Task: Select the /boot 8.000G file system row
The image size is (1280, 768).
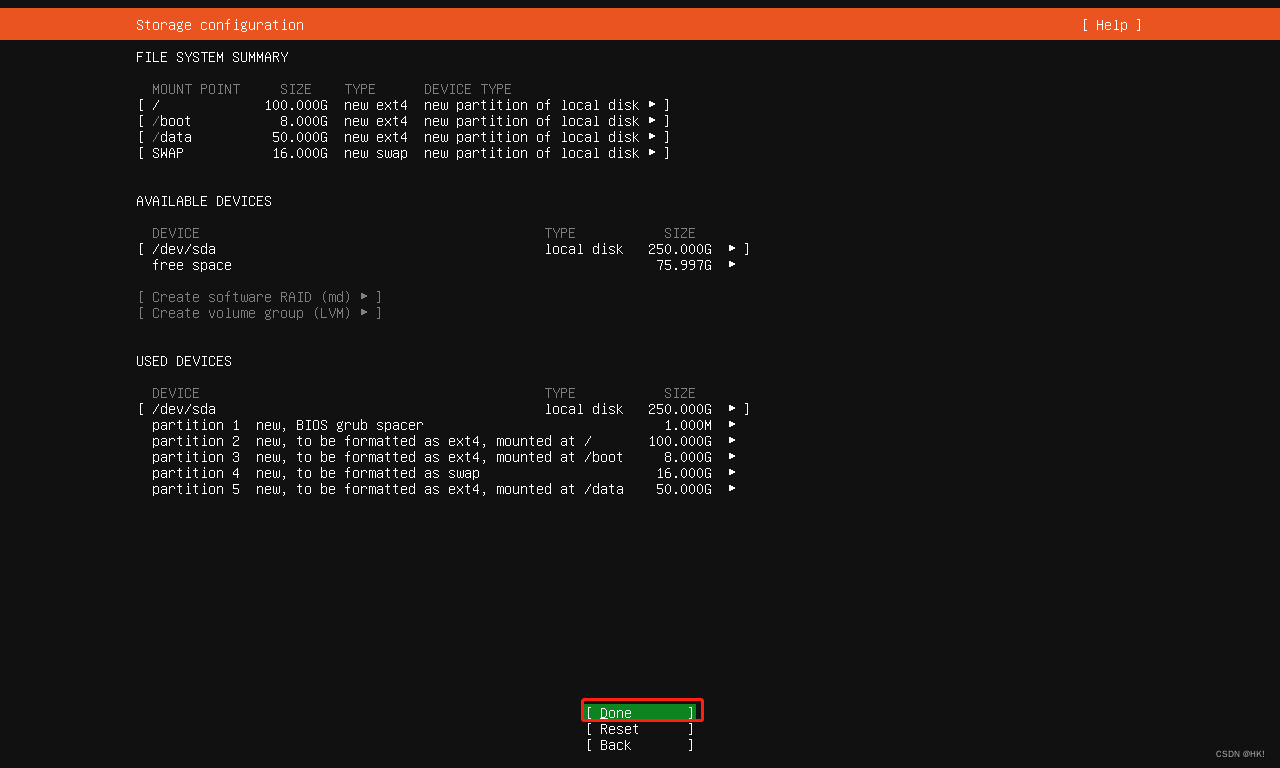Action: pyautogui.click(x=404, y=121)
